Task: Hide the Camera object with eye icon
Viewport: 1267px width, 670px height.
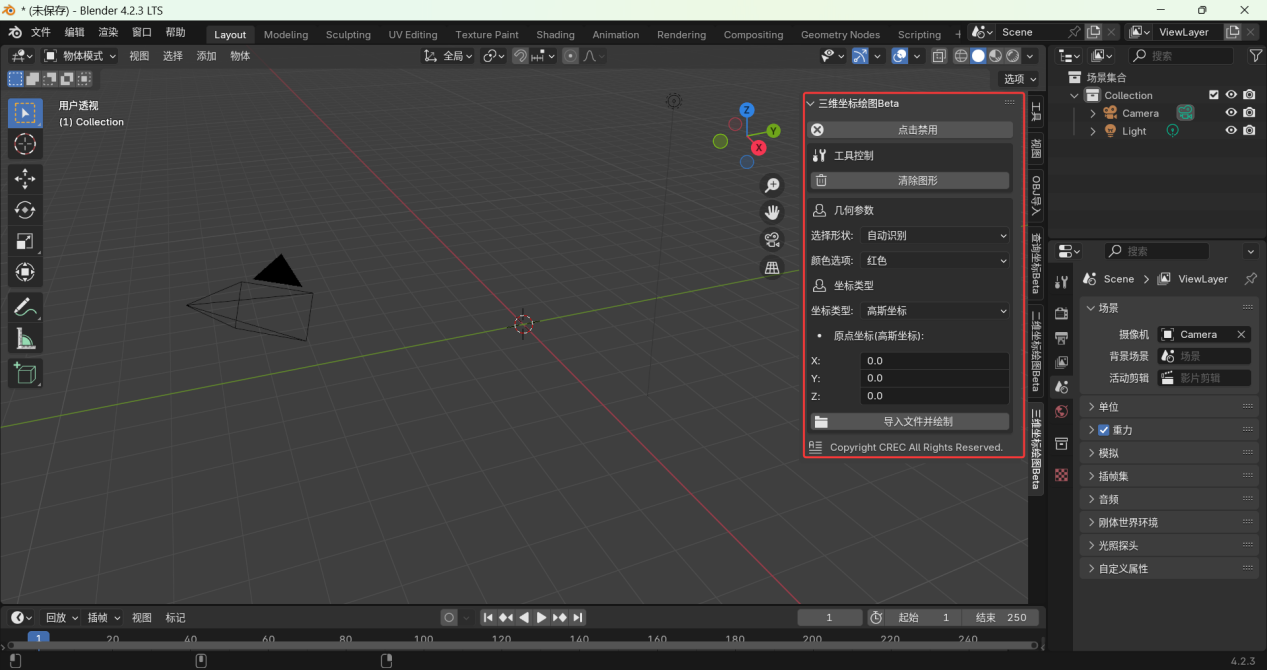Action: [x=1231, y=113]
